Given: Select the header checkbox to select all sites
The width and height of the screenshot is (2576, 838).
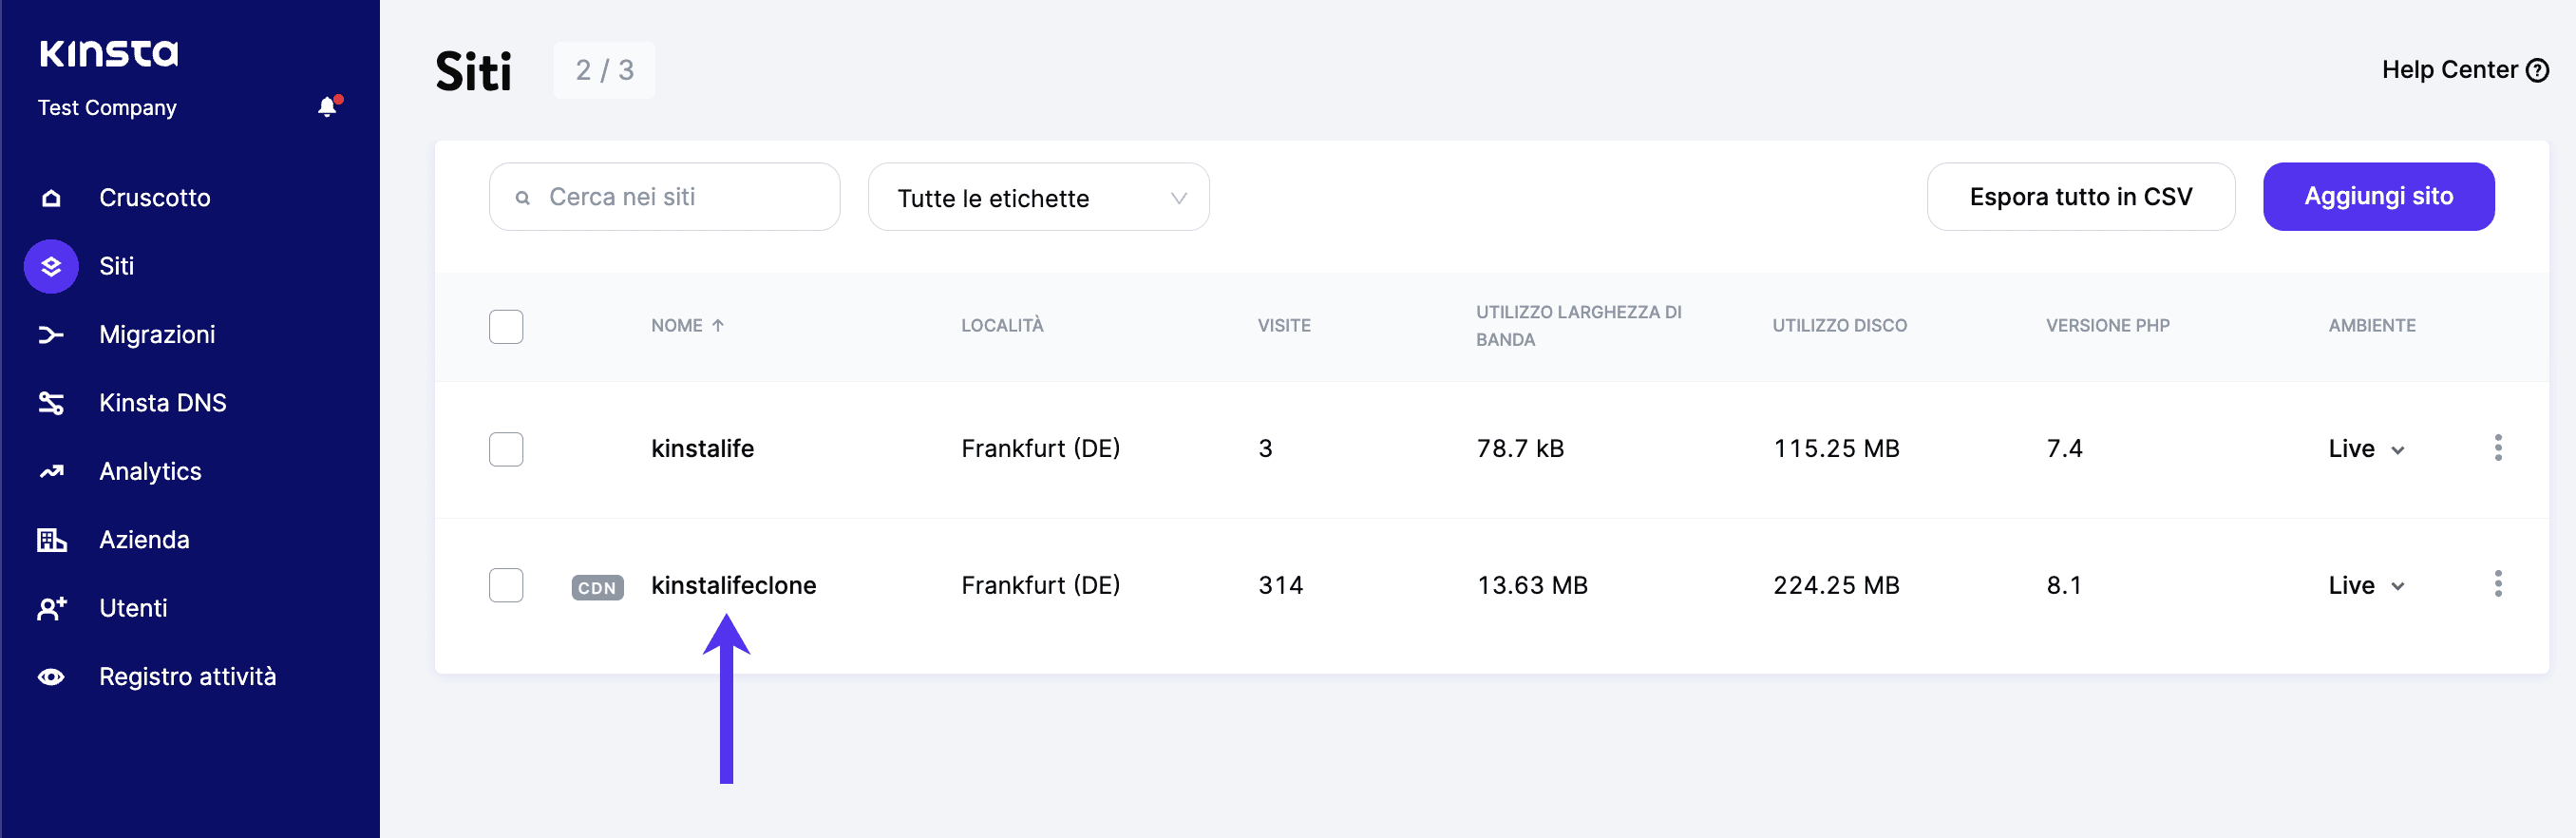Looking at the screenshot, I should pyautogui.click(x=506, y=326).
